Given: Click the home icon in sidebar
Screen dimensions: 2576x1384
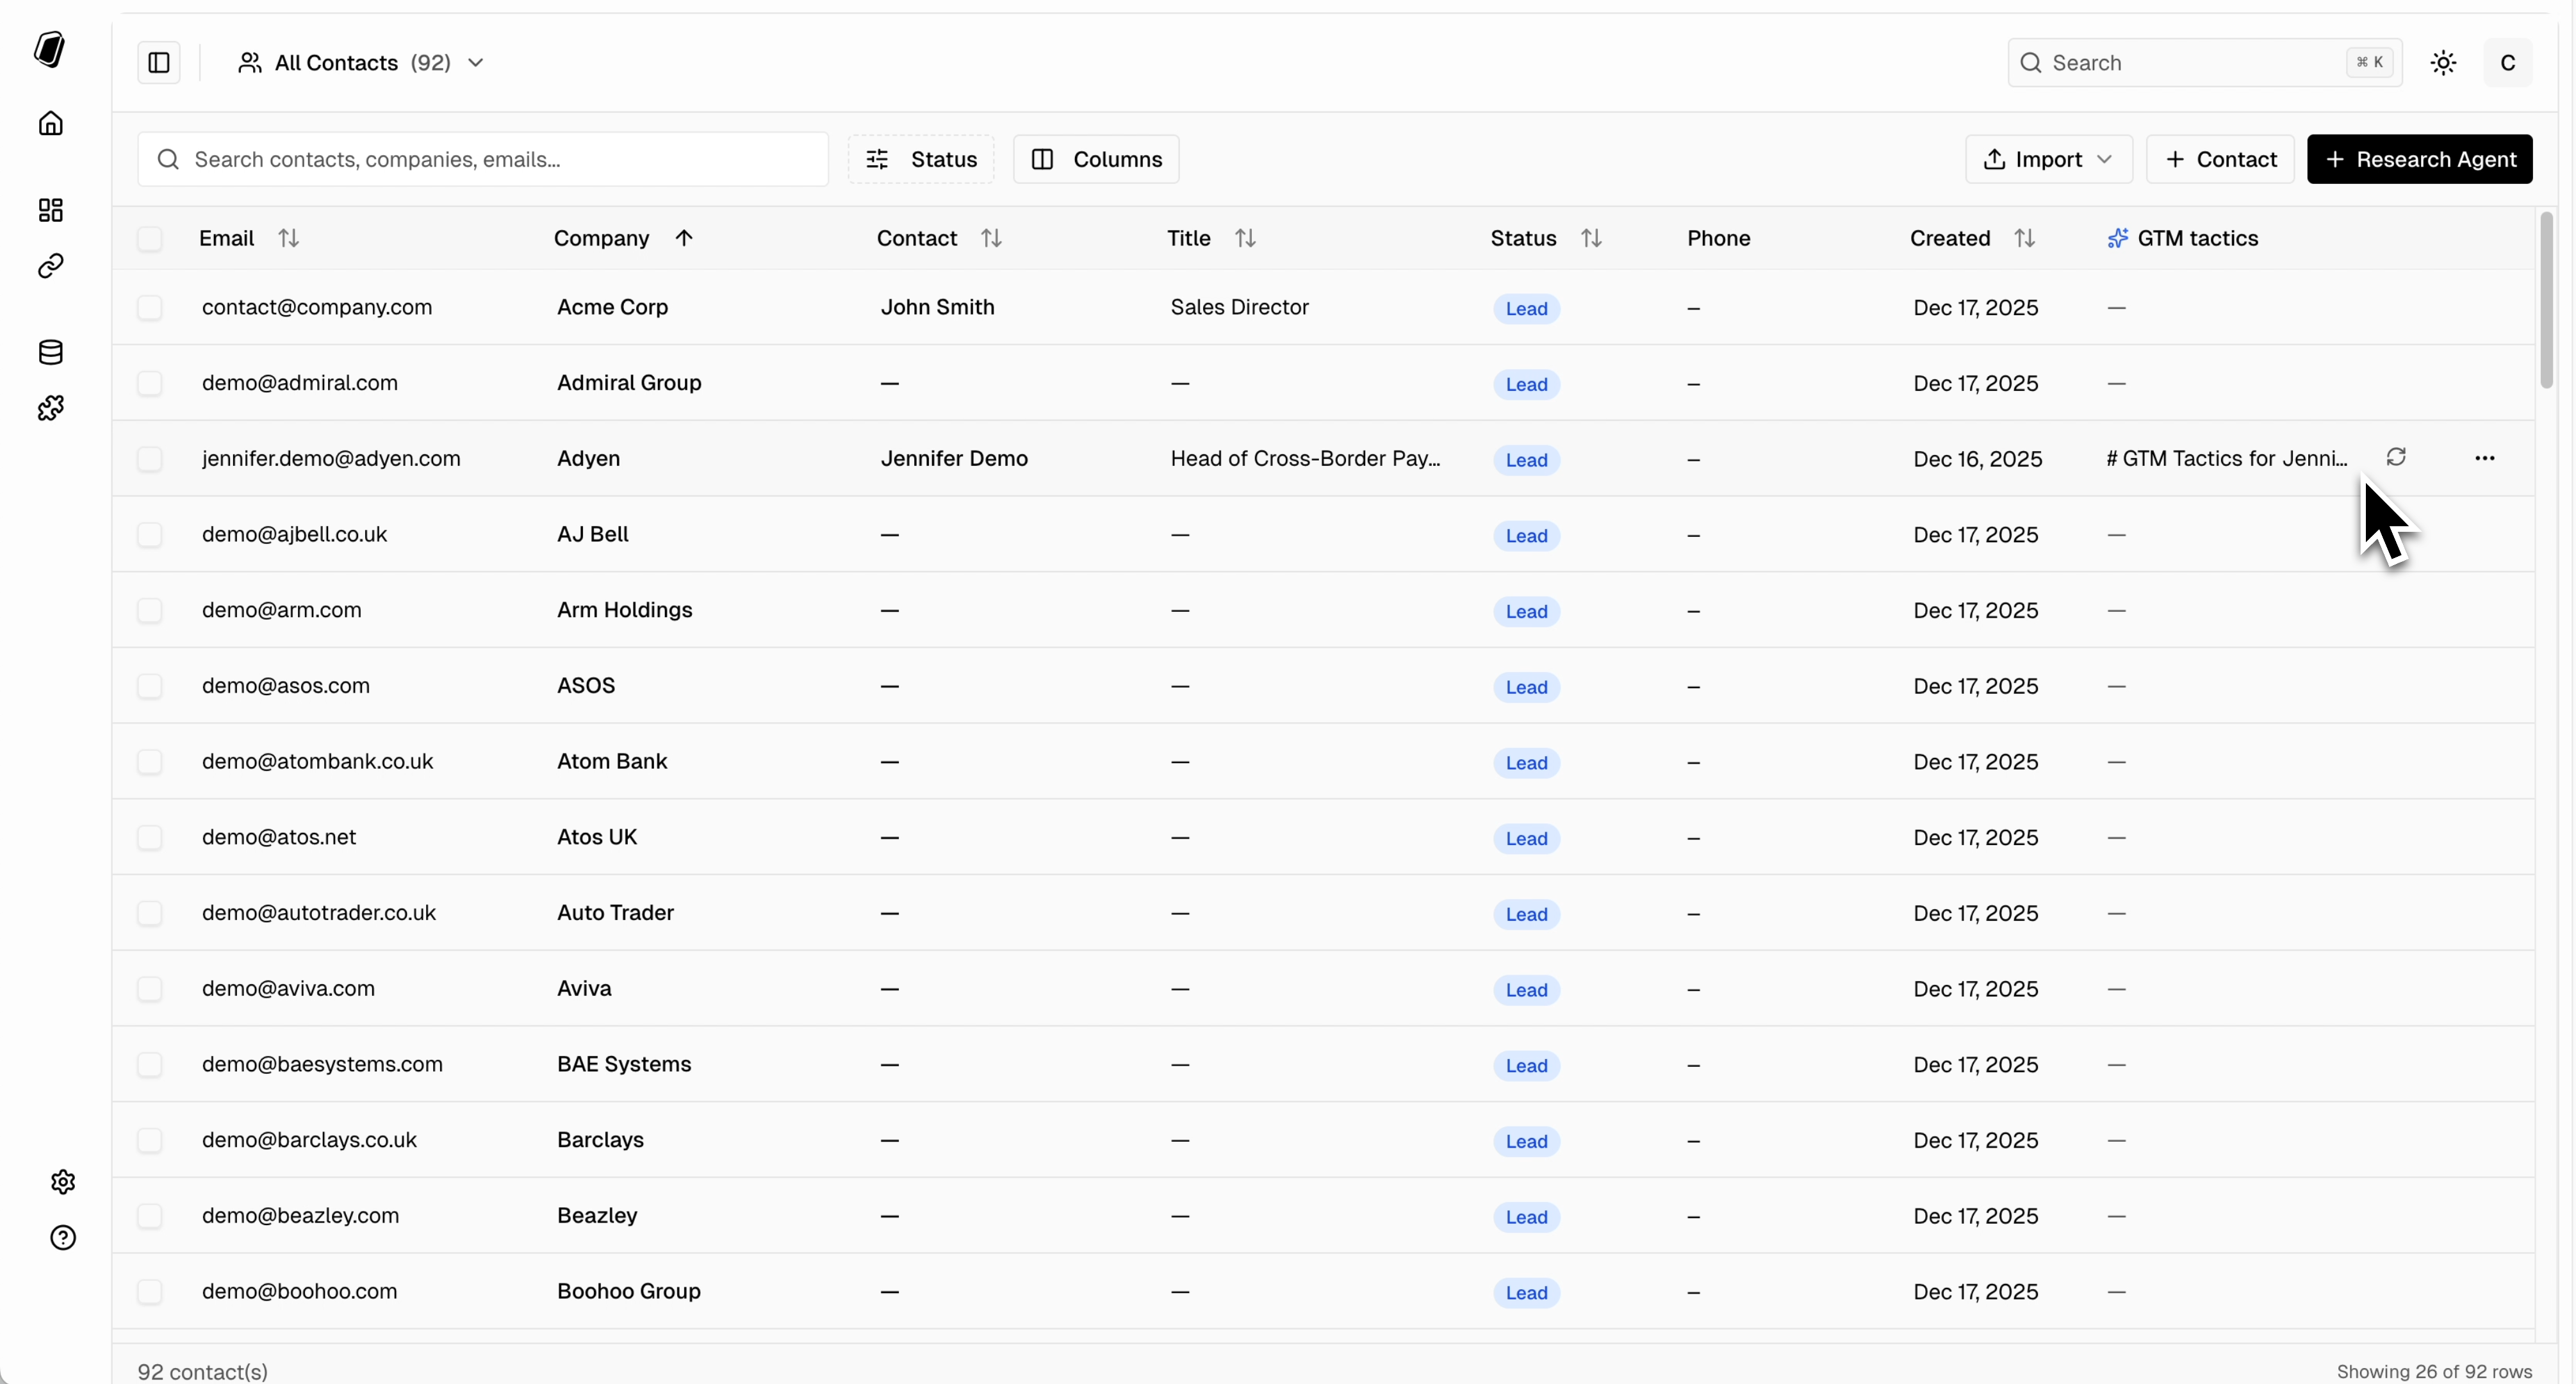Looking at the screenshot, I should point(51,124).
